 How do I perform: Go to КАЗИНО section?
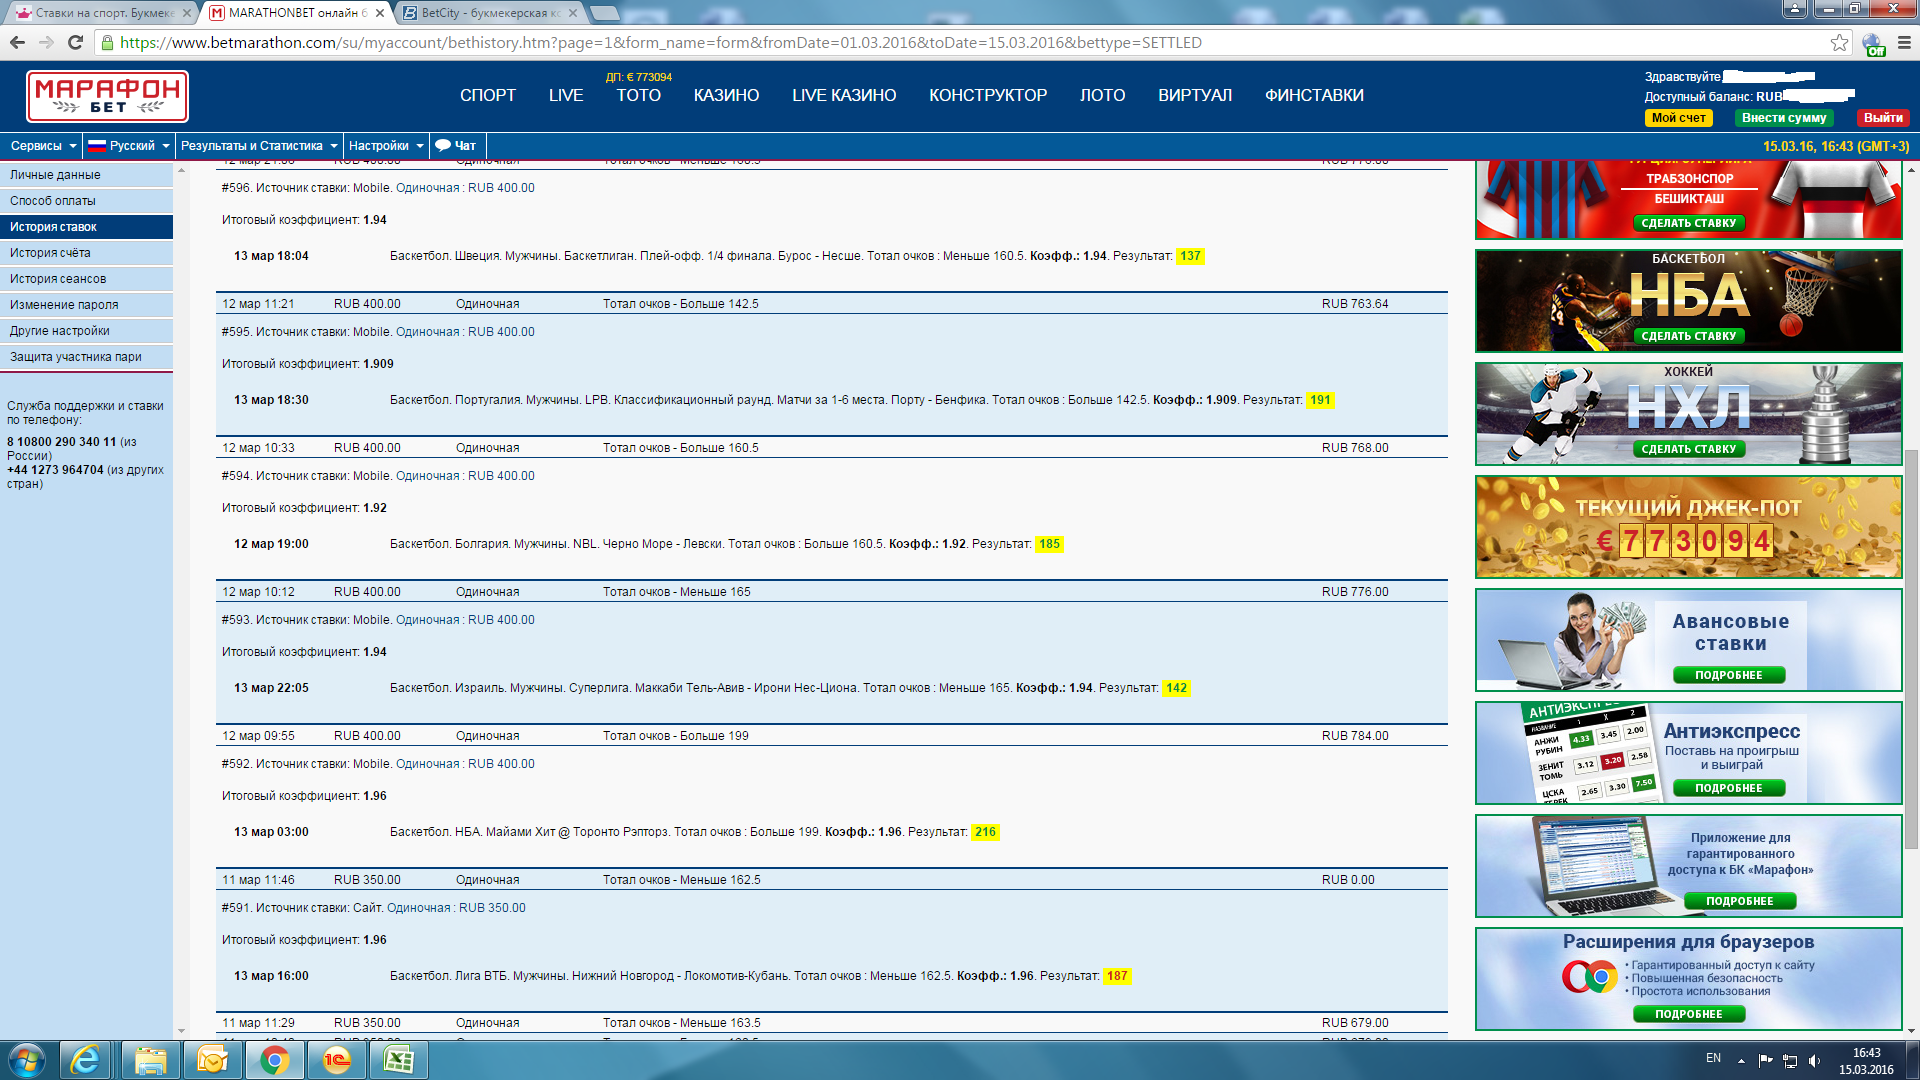(x=726, y=95)
